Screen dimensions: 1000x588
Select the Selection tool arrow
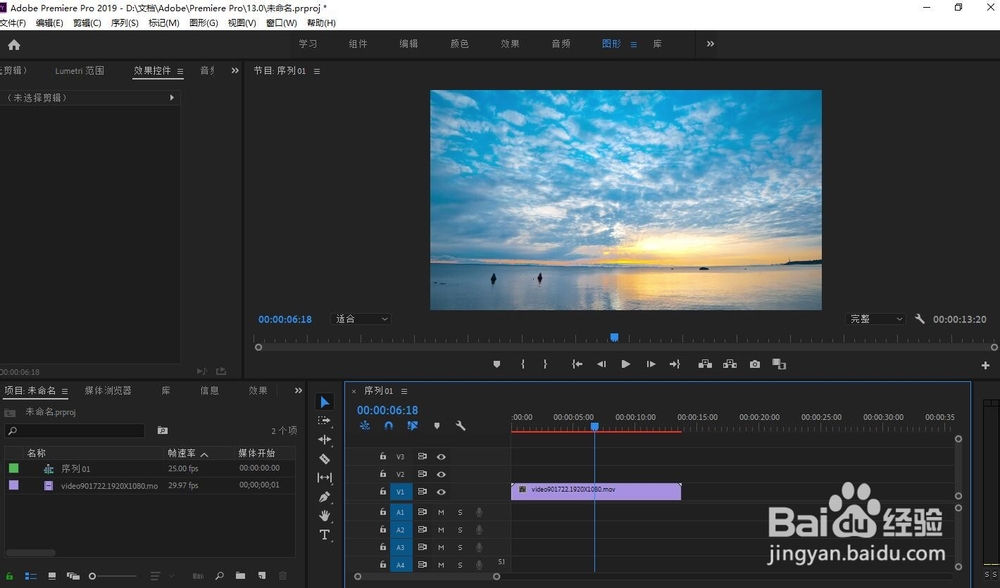pyautogui.click(x=325, y=402)
